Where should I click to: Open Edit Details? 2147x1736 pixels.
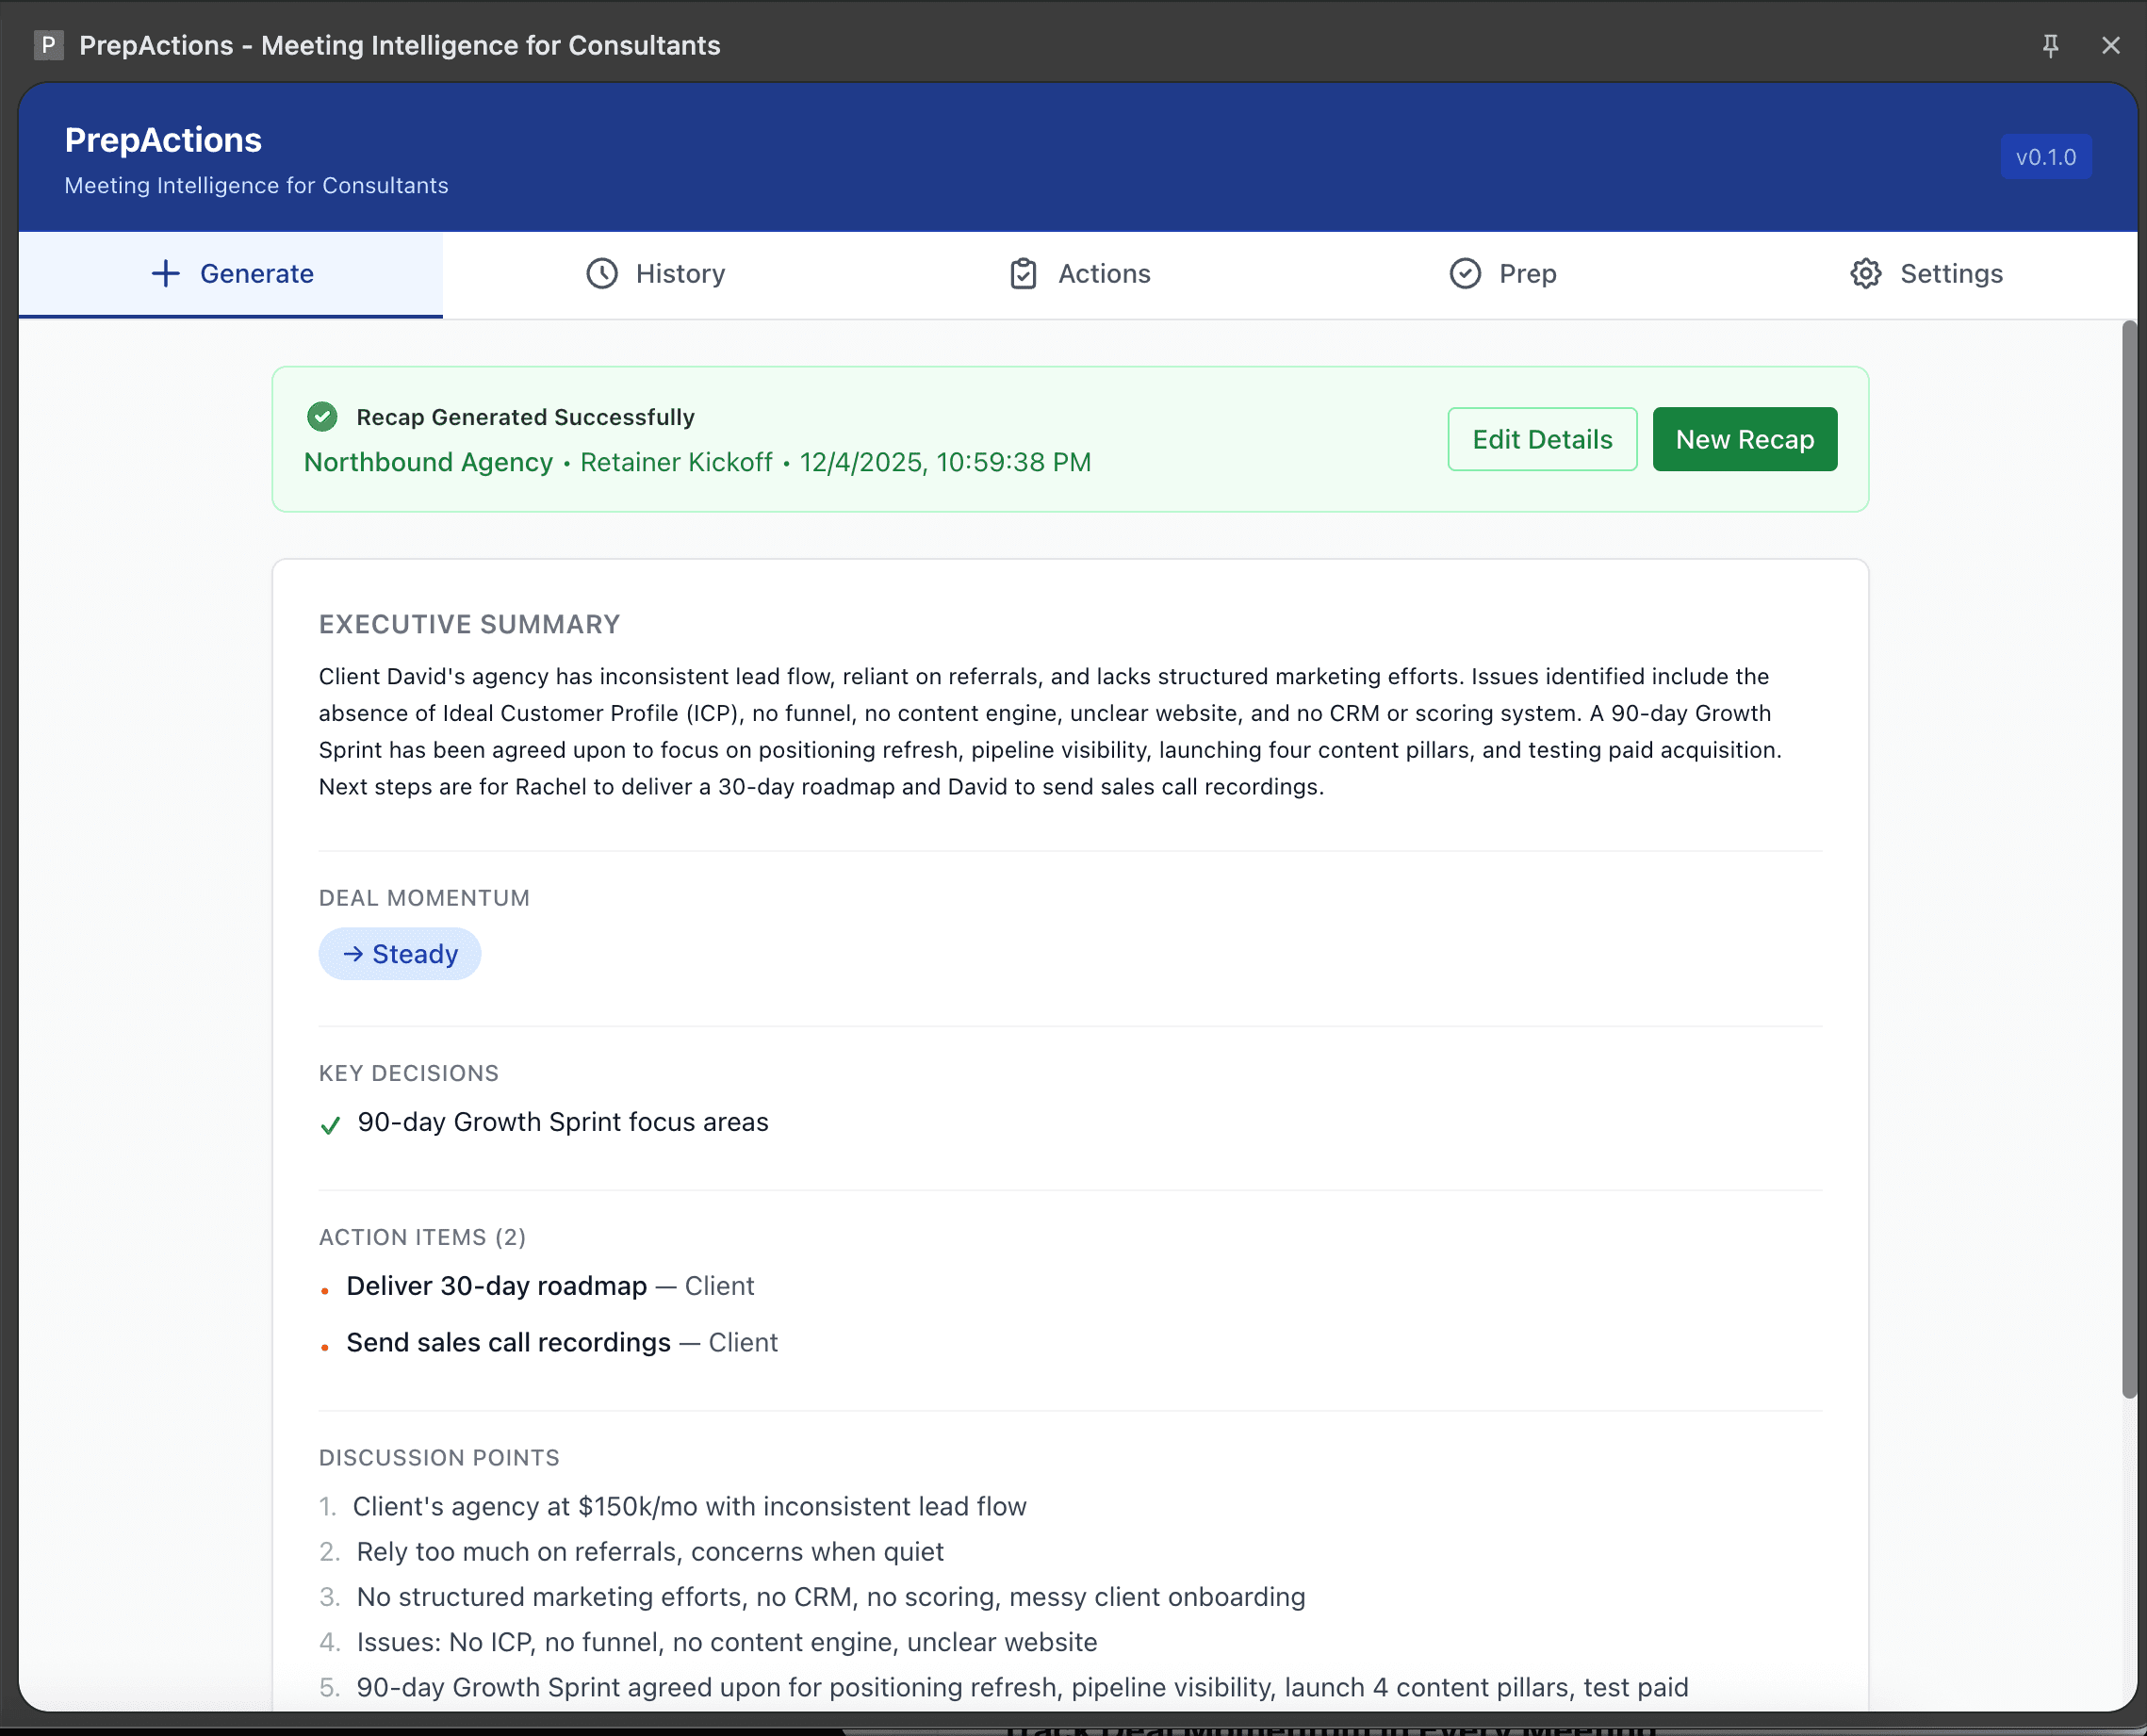[x=1542, y=439]
